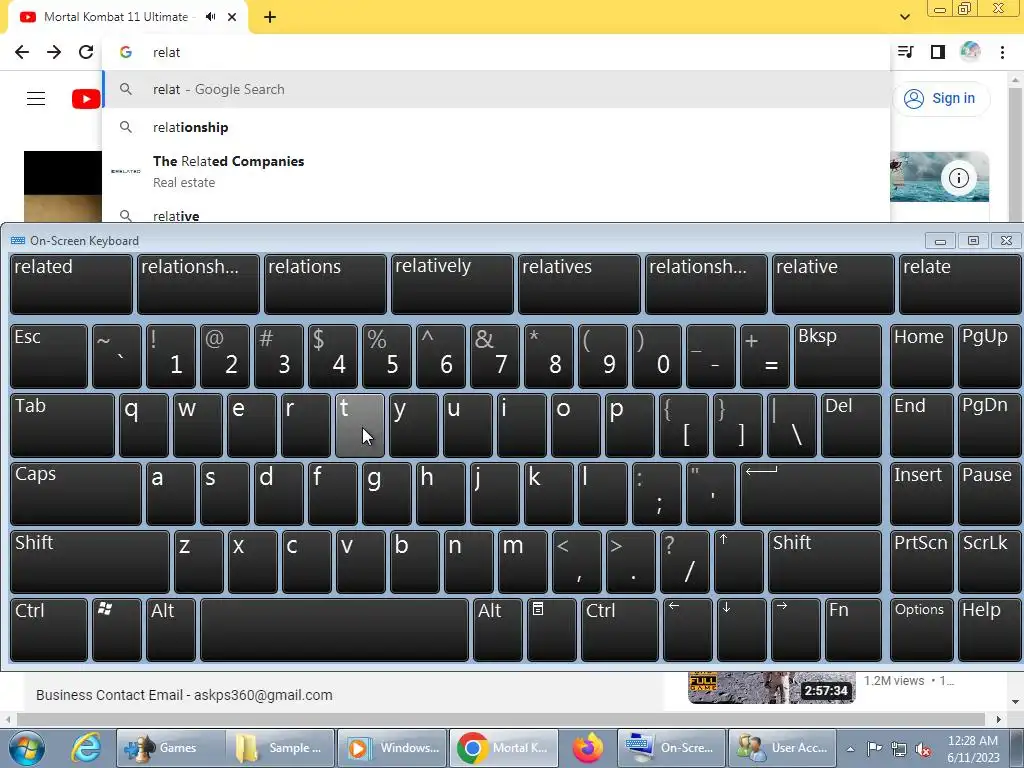
Task: Toggle the right Shift key
Action: pos(825,562)
